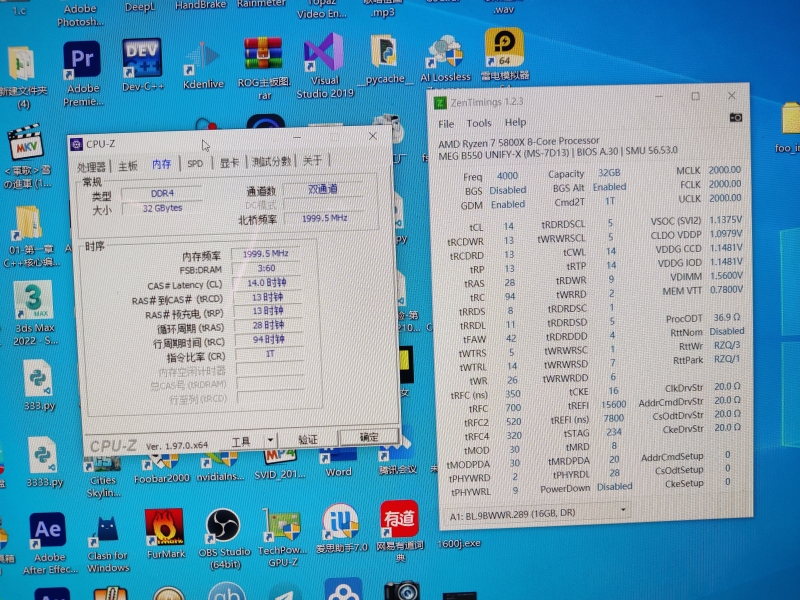Open the File menu in ZenTimings
This screenshot has width=800, height=600.
(x=446, y=123)
